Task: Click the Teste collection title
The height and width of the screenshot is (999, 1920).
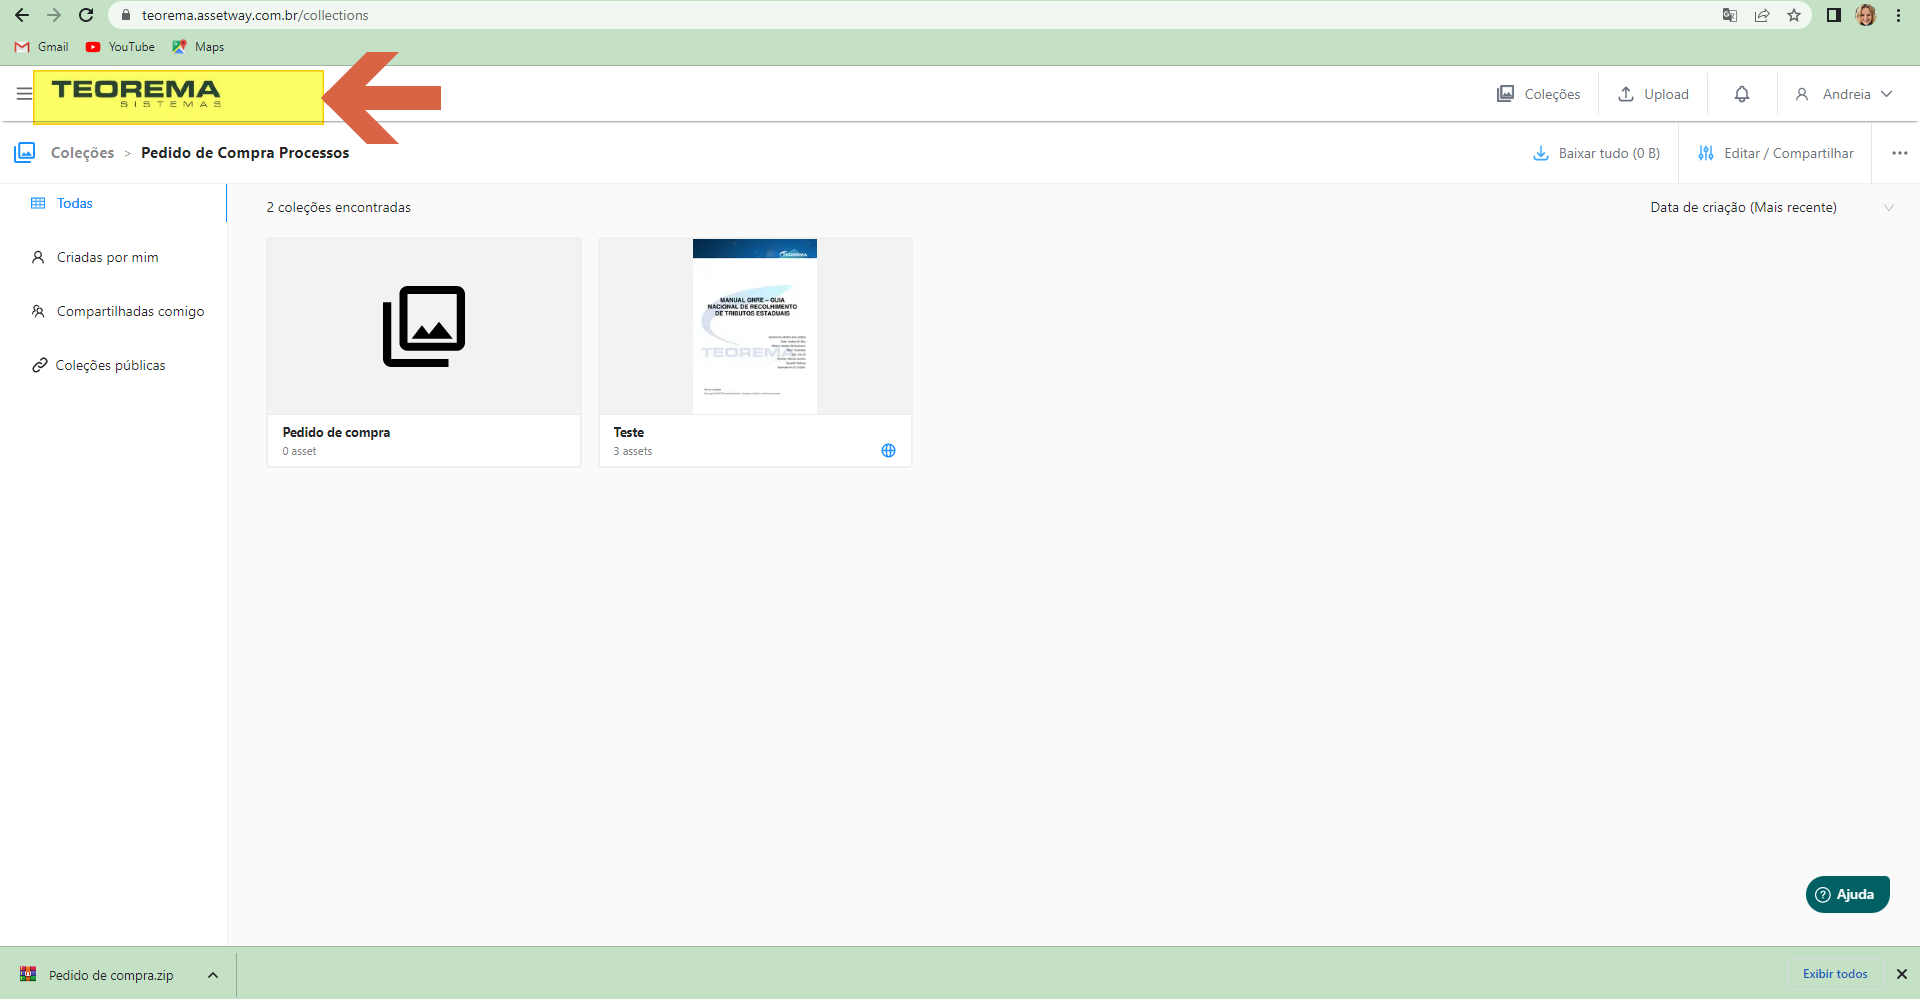Action: point(629,432)
